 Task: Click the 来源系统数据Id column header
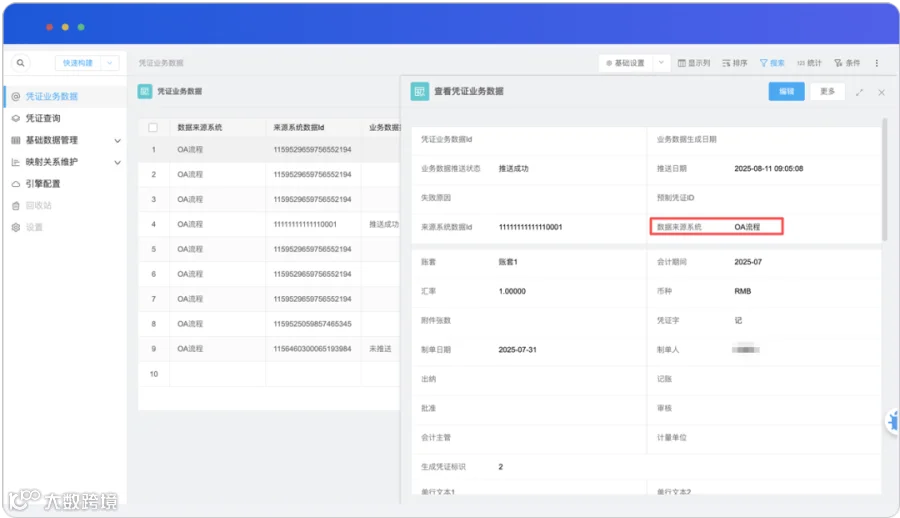point(298,127)
